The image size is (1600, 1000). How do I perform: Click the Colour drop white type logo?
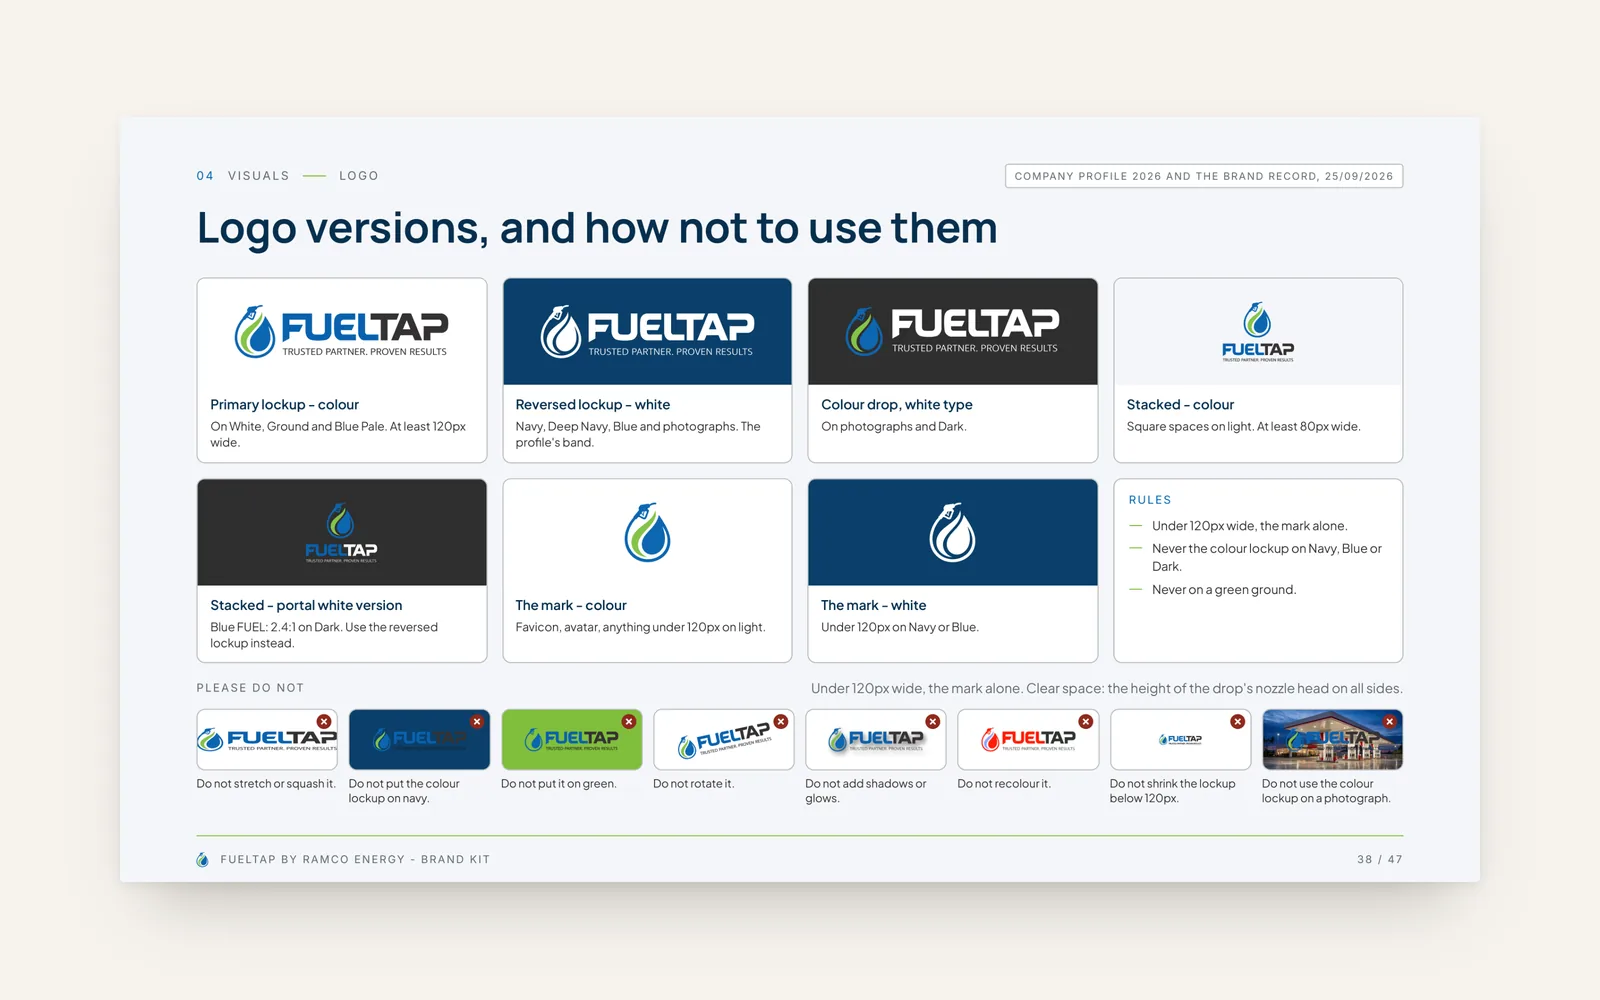952,331
